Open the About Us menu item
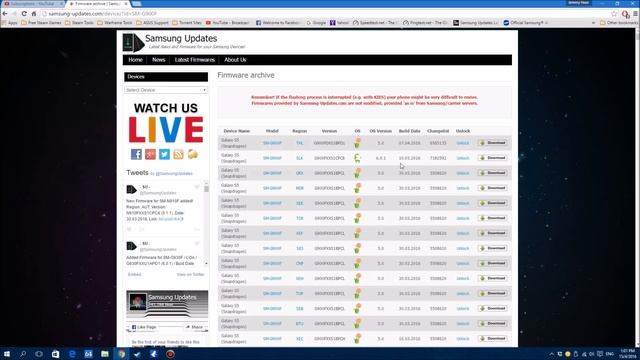 point(235,60)
